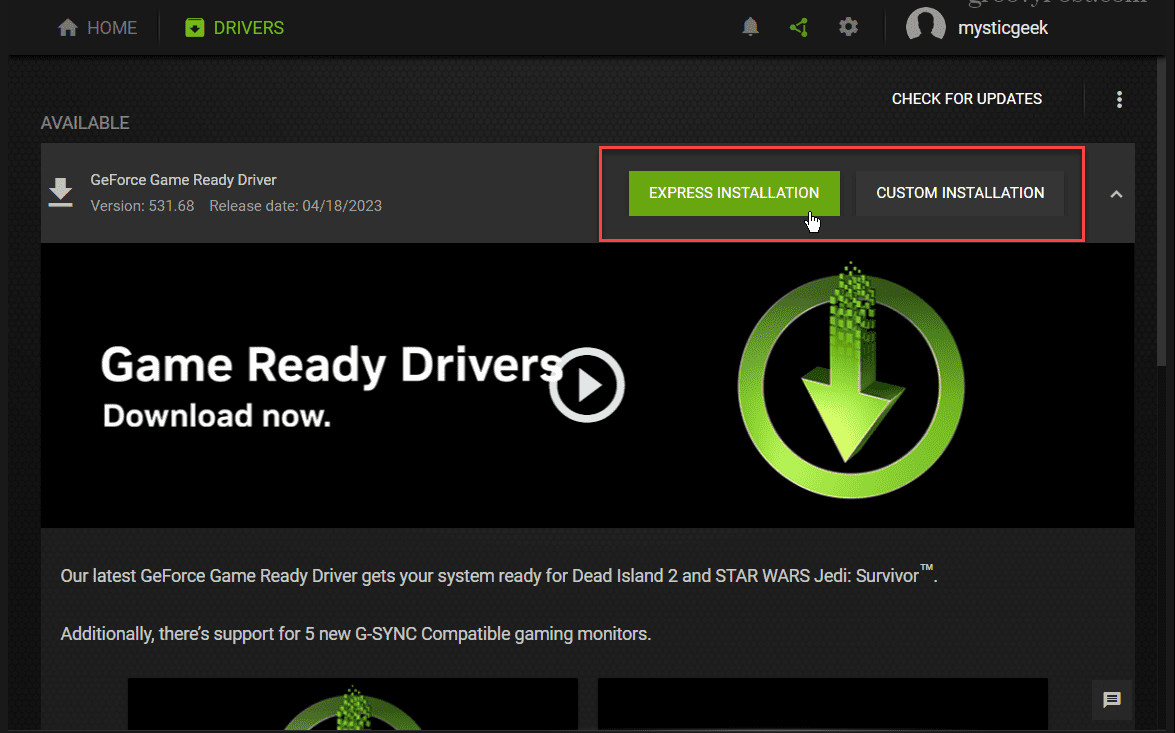Viewport: 1175px width, 733px height.
Task: Start EXPRESS INSTALLATION of the driver
Action: (734, 192)
